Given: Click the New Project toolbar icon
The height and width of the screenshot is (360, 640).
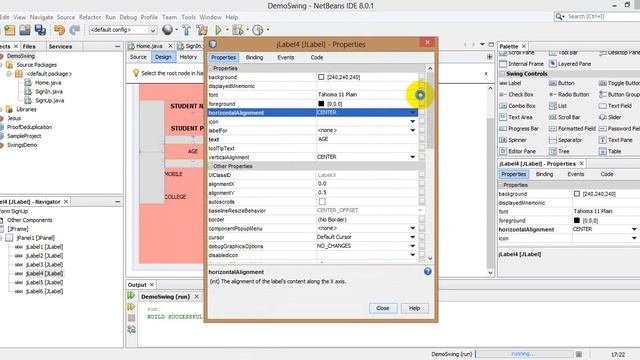Looking at the screenshot, I should [x=9, y=30].
